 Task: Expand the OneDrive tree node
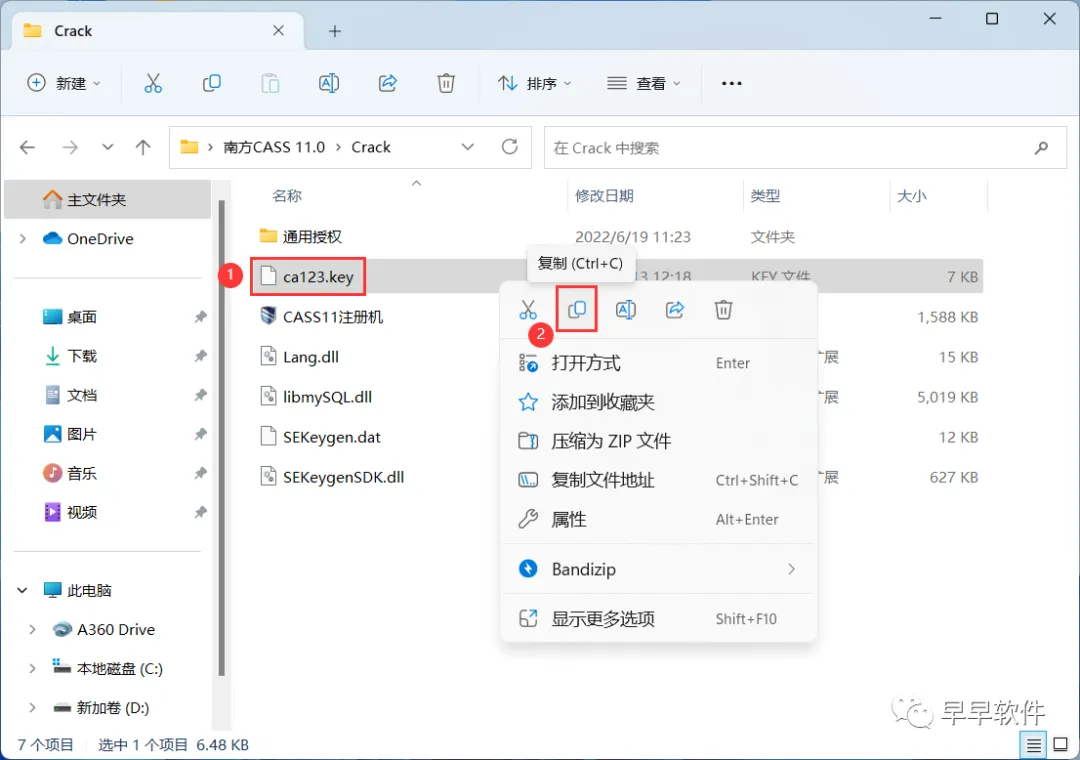tap(23, 238)
